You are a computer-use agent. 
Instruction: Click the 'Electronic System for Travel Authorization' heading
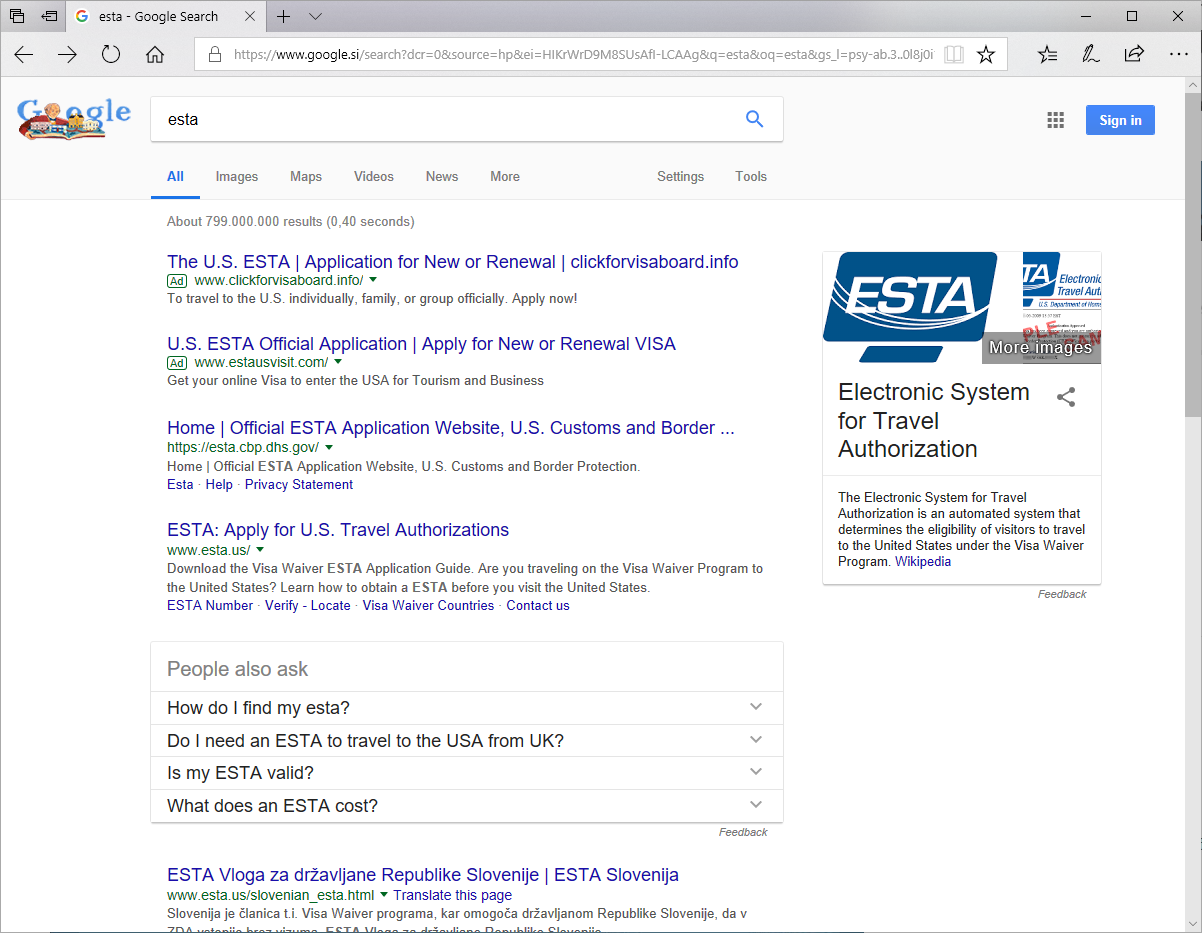point(934,421)
